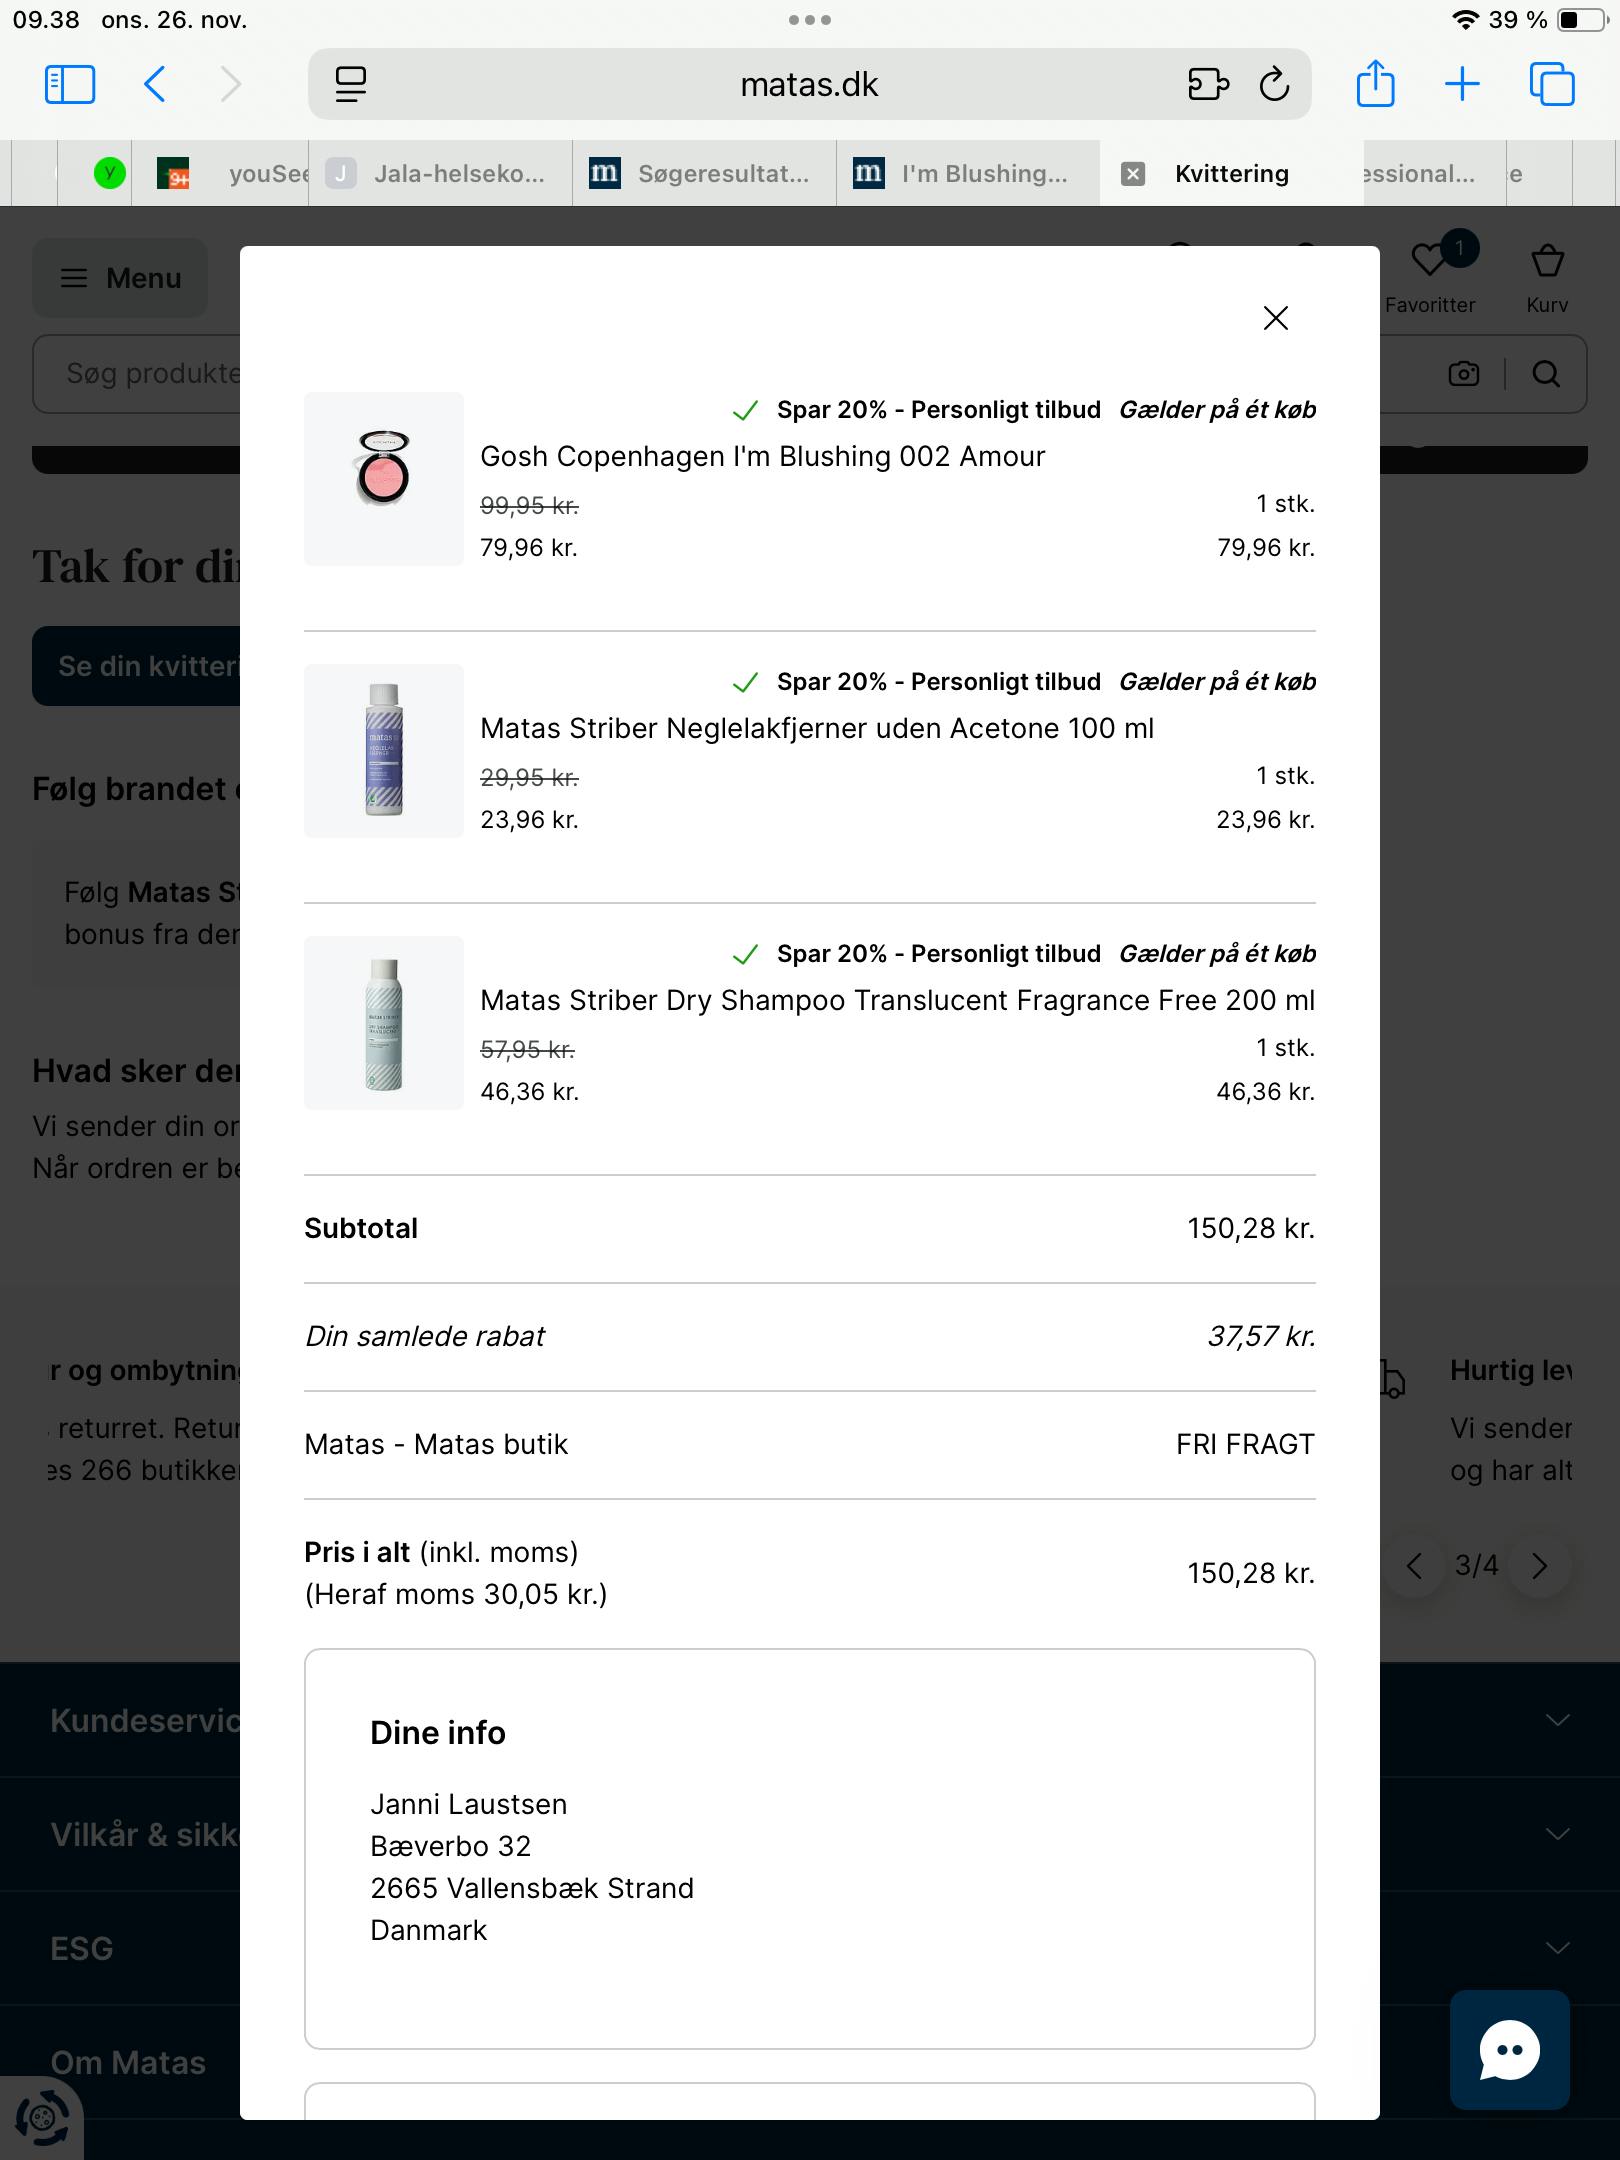Open the Menu button

coord(121,278)
